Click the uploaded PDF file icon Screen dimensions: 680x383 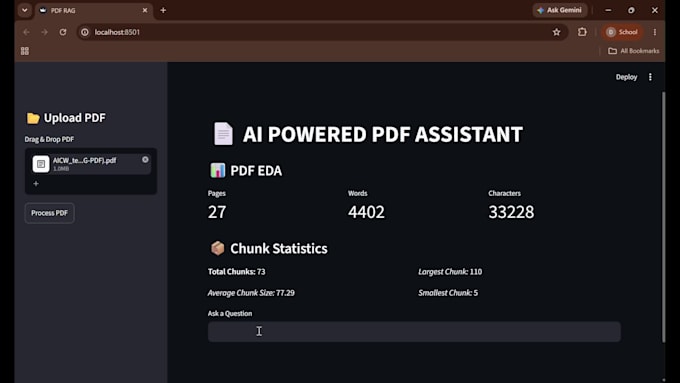click(x=41, y=164)
